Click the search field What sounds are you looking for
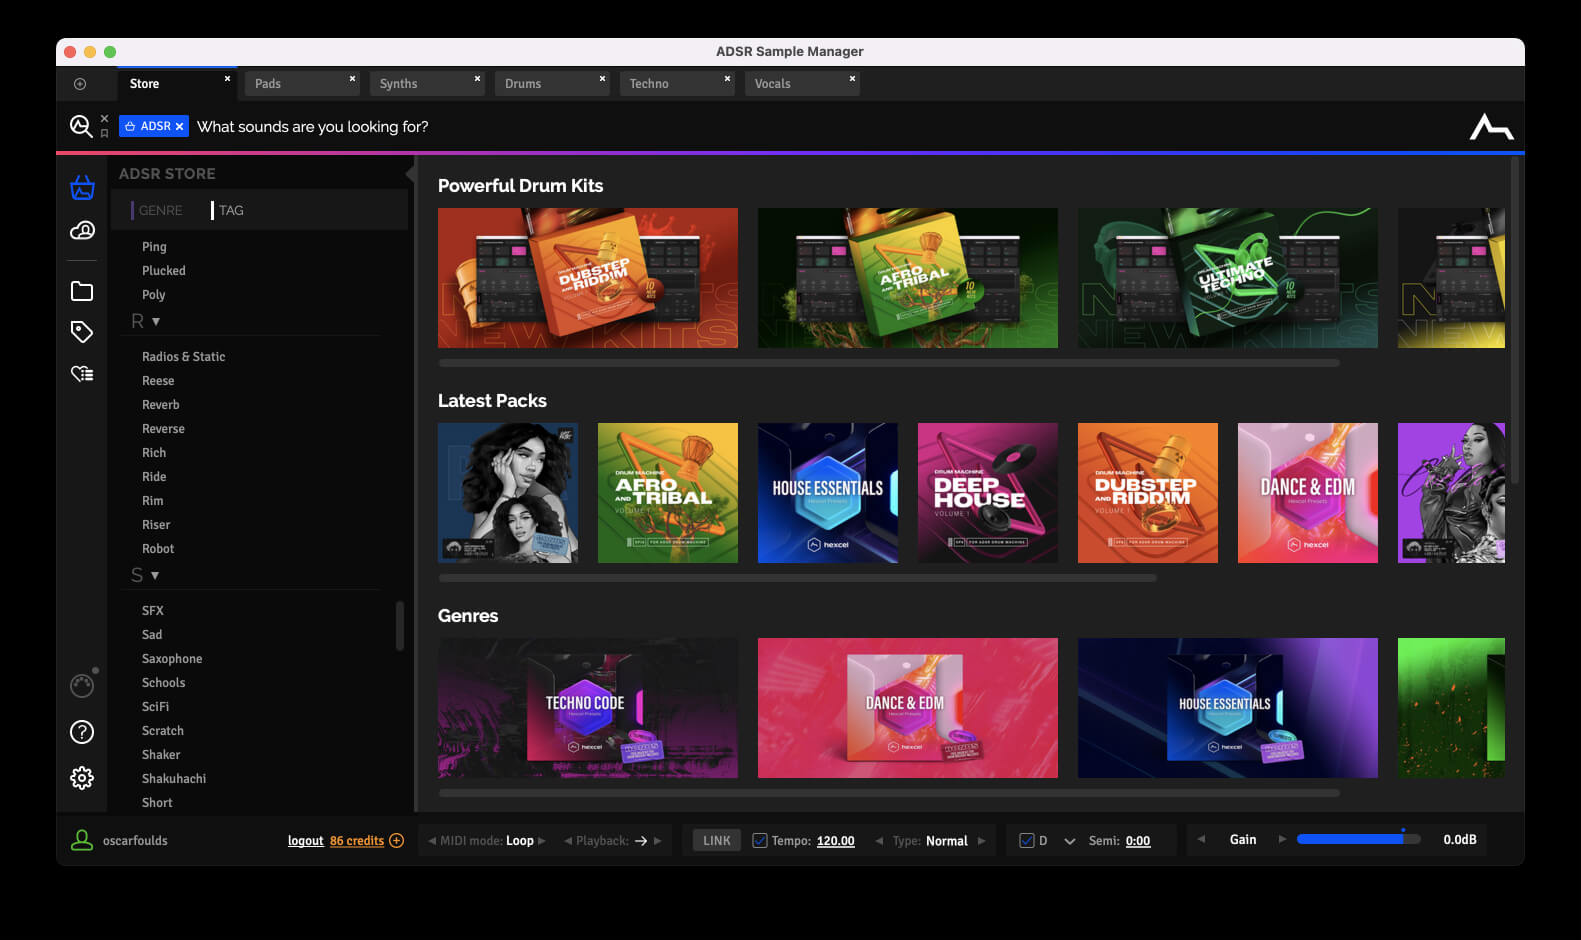 (313, 127)
